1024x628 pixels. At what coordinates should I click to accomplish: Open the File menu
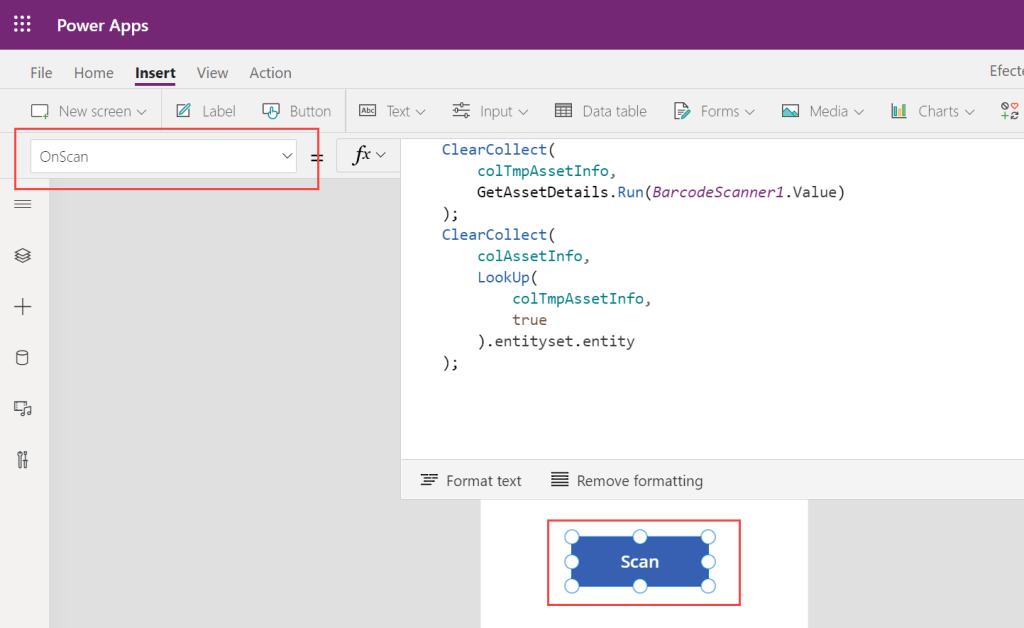coord(41,73)
